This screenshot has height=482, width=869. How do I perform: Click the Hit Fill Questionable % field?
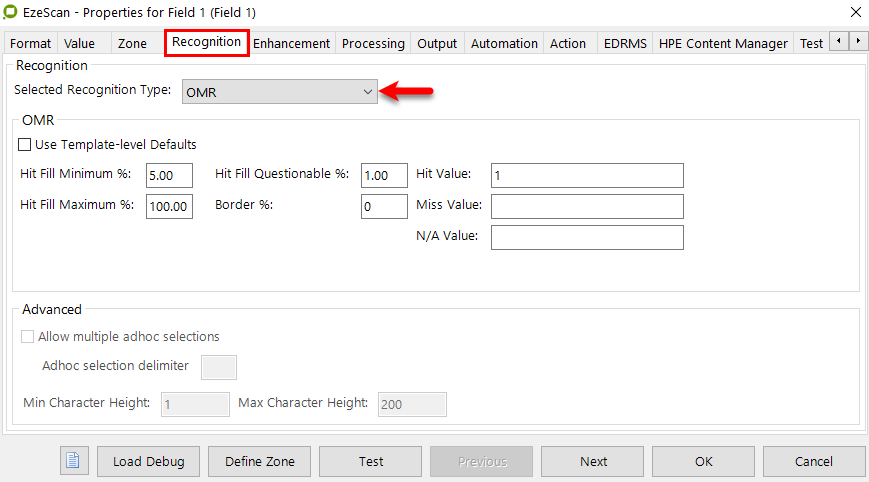click(384, 175)
